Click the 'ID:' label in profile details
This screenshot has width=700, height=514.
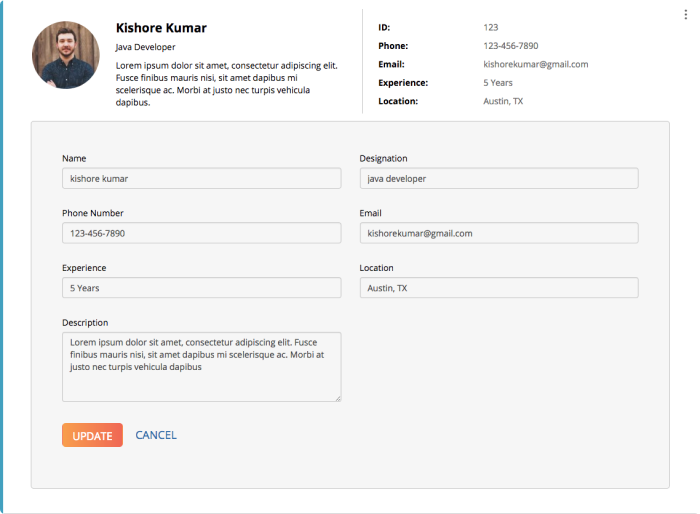[x=384, y=27]
